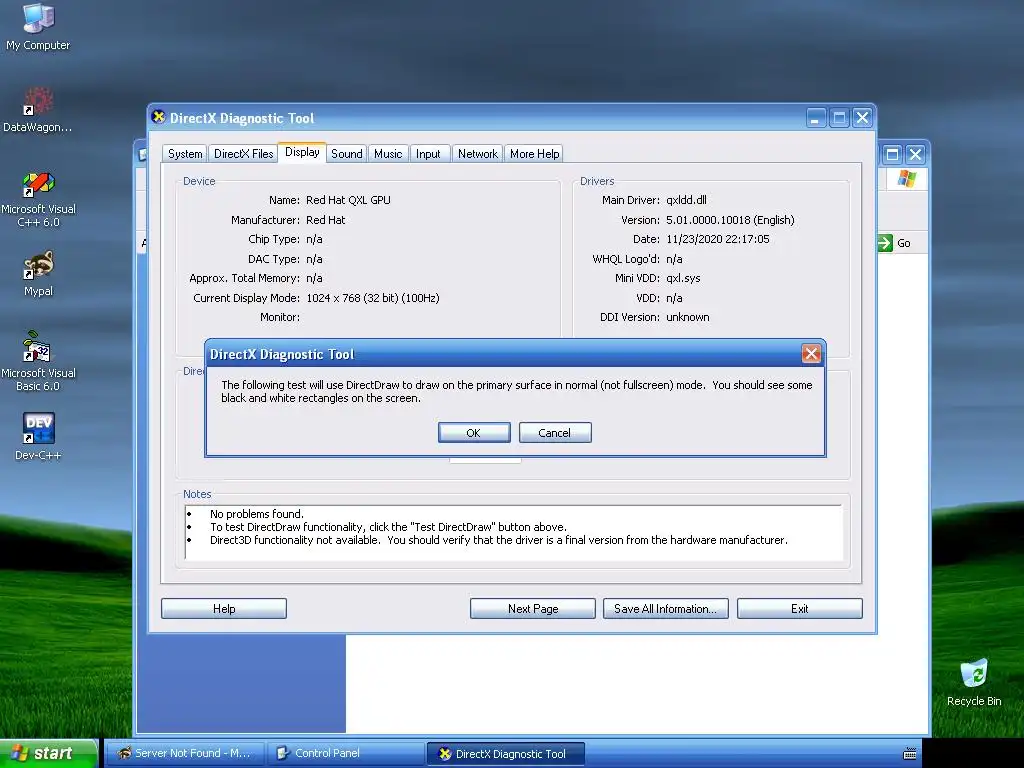1024x768 pixels.
Task: Cancel the DirectDraw test dialog
Action: pyautogui.click(x=554, y=433)
